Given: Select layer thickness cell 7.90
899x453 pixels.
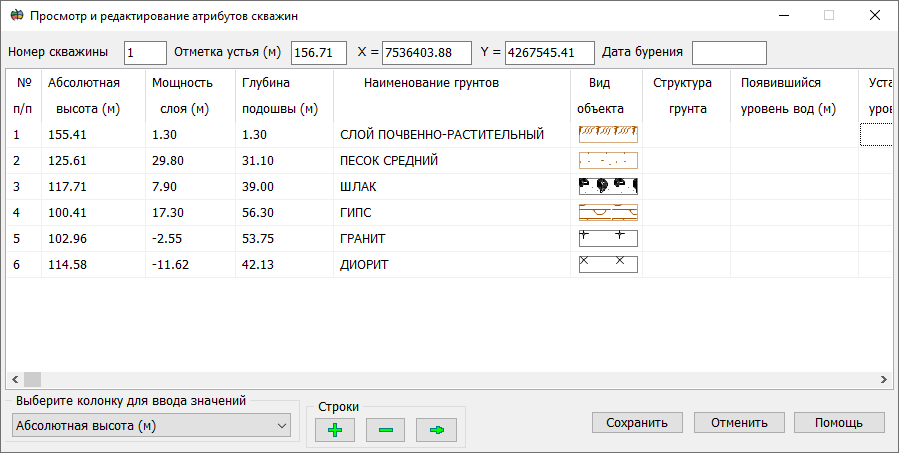Looking at the screenshot, I should pos(190,186).
